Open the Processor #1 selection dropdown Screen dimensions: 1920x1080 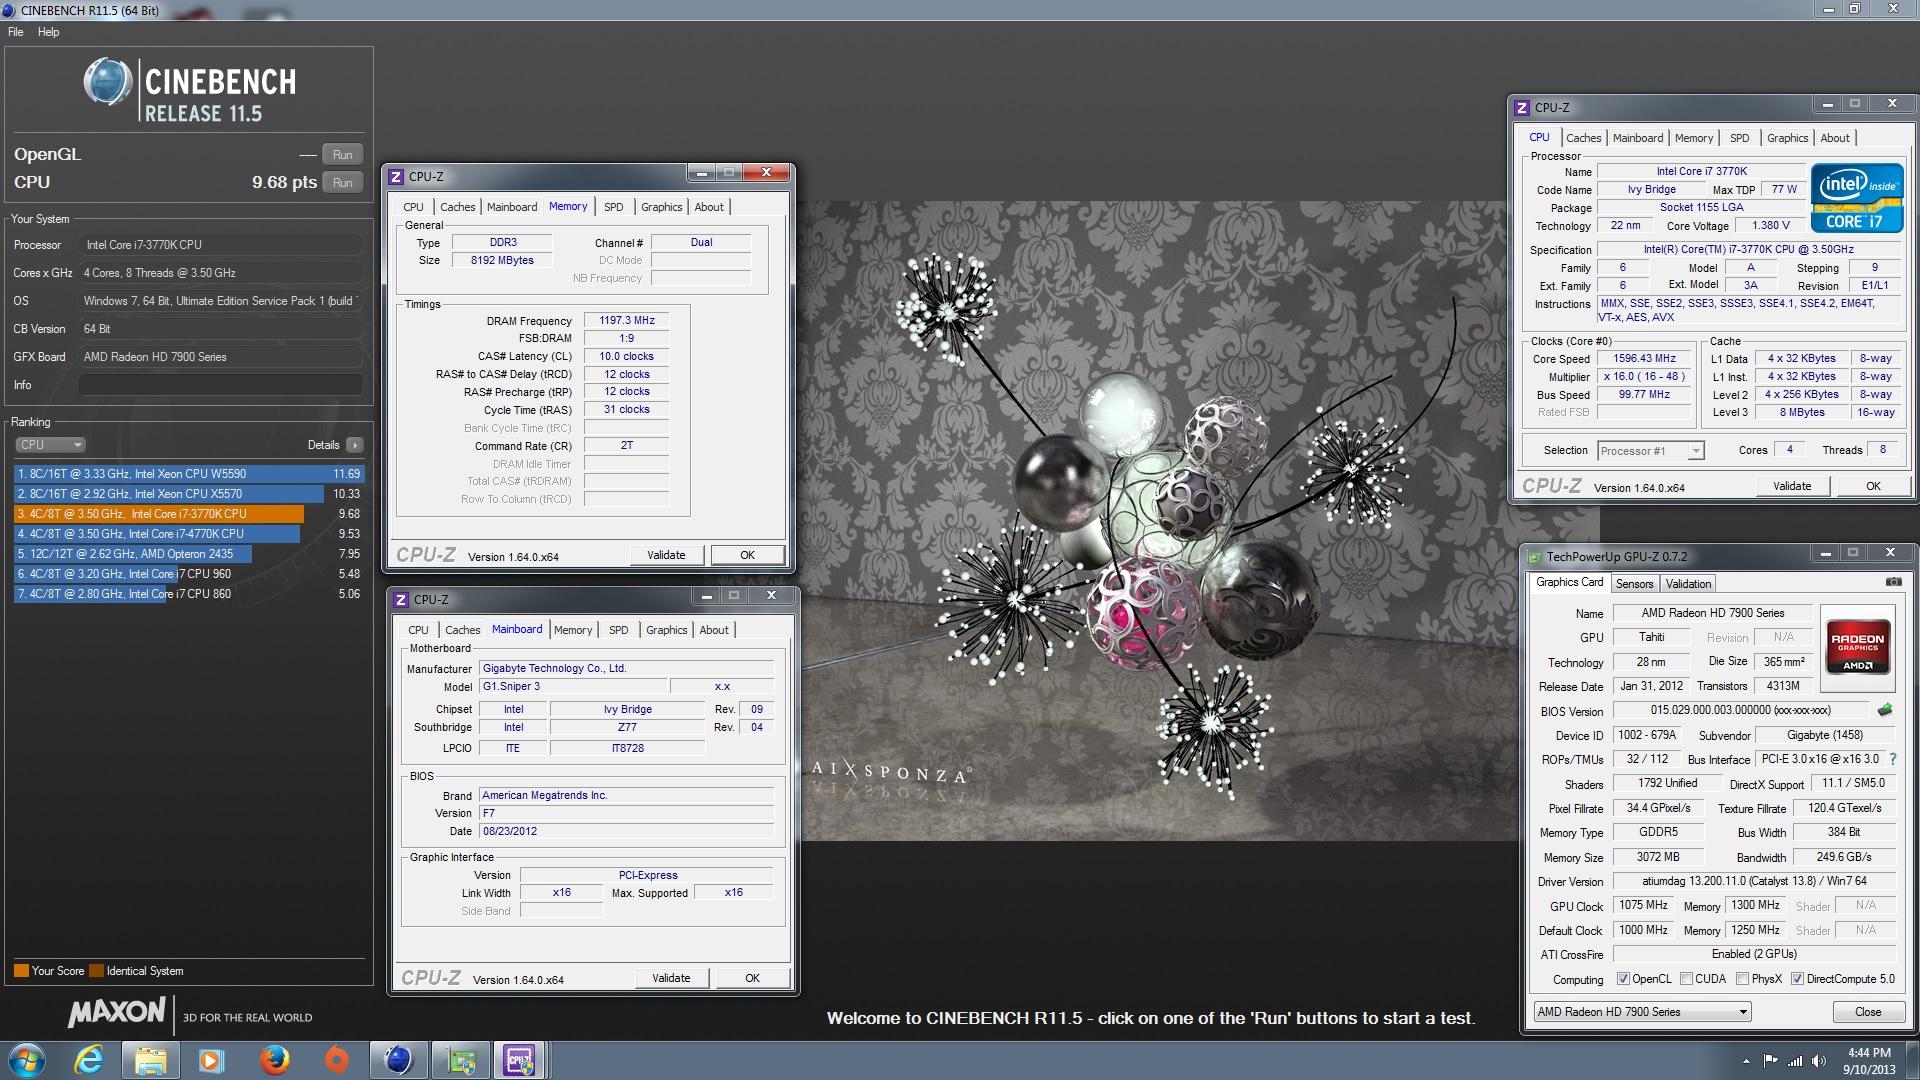[x=1650, y=451]
